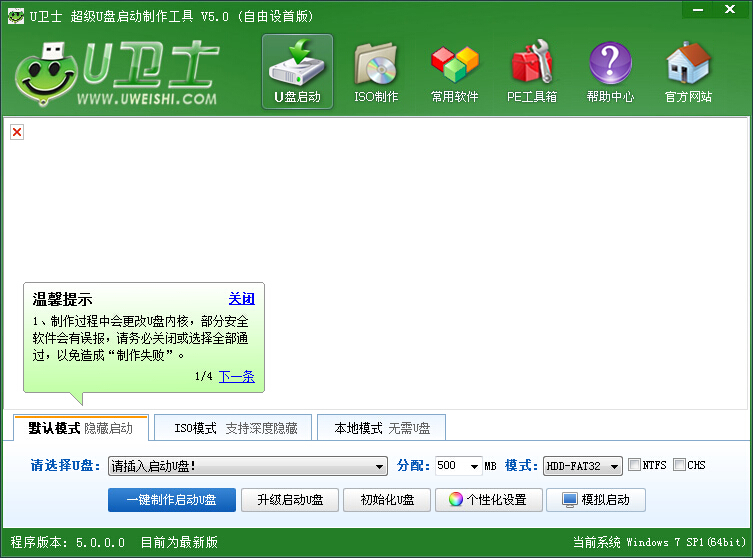The width and height of the screenshot is (753, 558).
Task: Click the U卫士 frog logo
Action: pyautogui.click(x=46, y=73)
